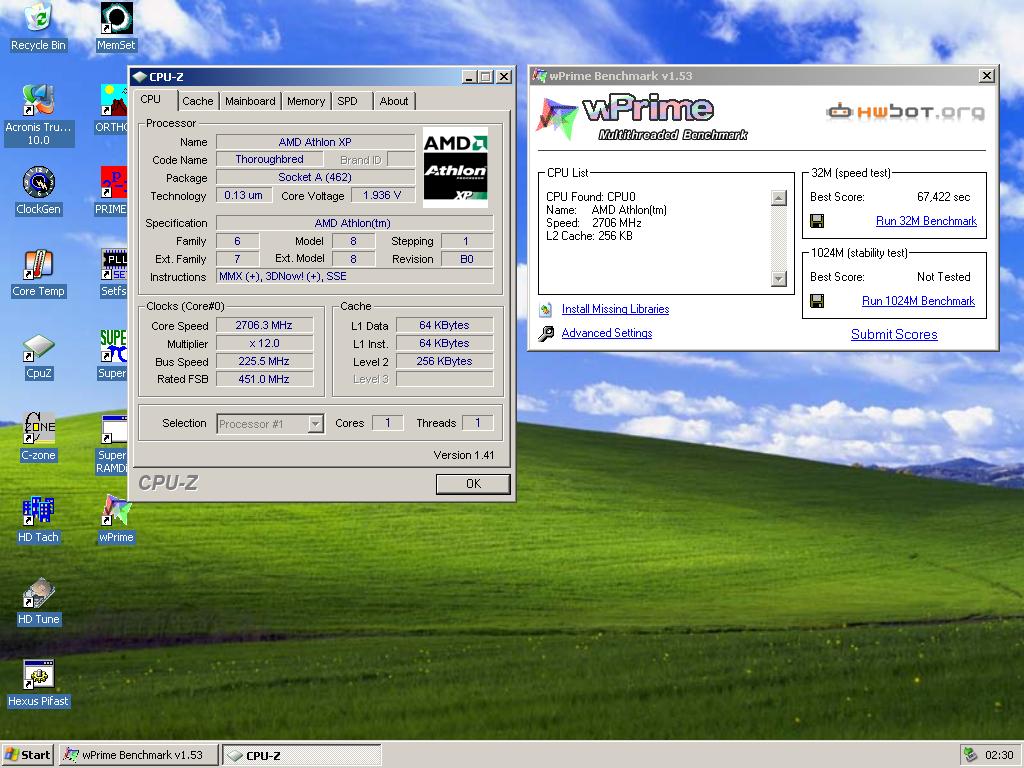
Task: Switch to the Memory tab
Action: pos(306,101)
